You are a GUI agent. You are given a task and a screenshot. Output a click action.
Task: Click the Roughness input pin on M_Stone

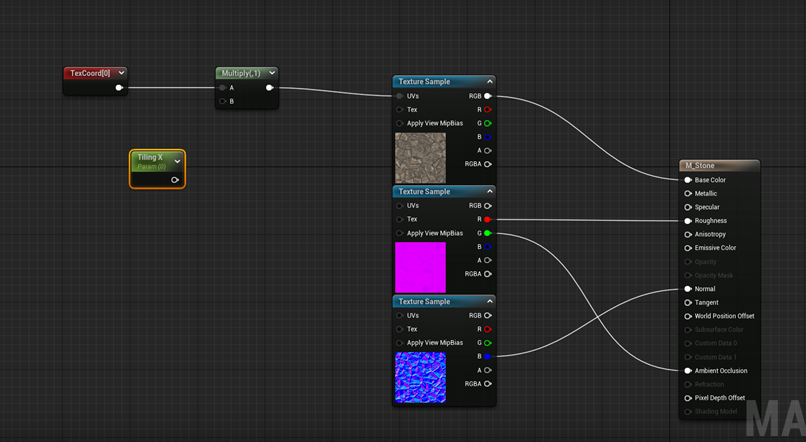click(688, 221)
